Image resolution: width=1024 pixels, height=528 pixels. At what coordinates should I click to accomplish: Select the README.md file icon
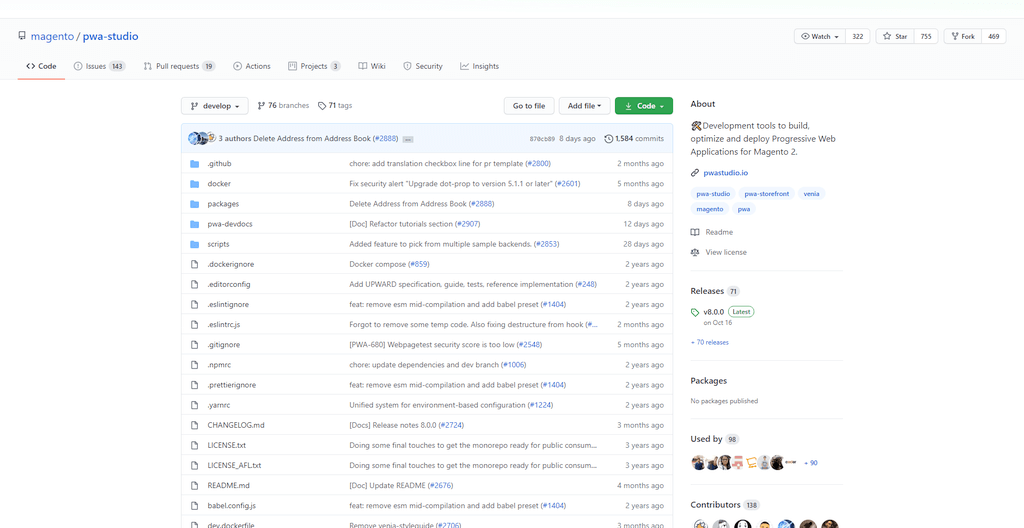(x=194, y=486)
